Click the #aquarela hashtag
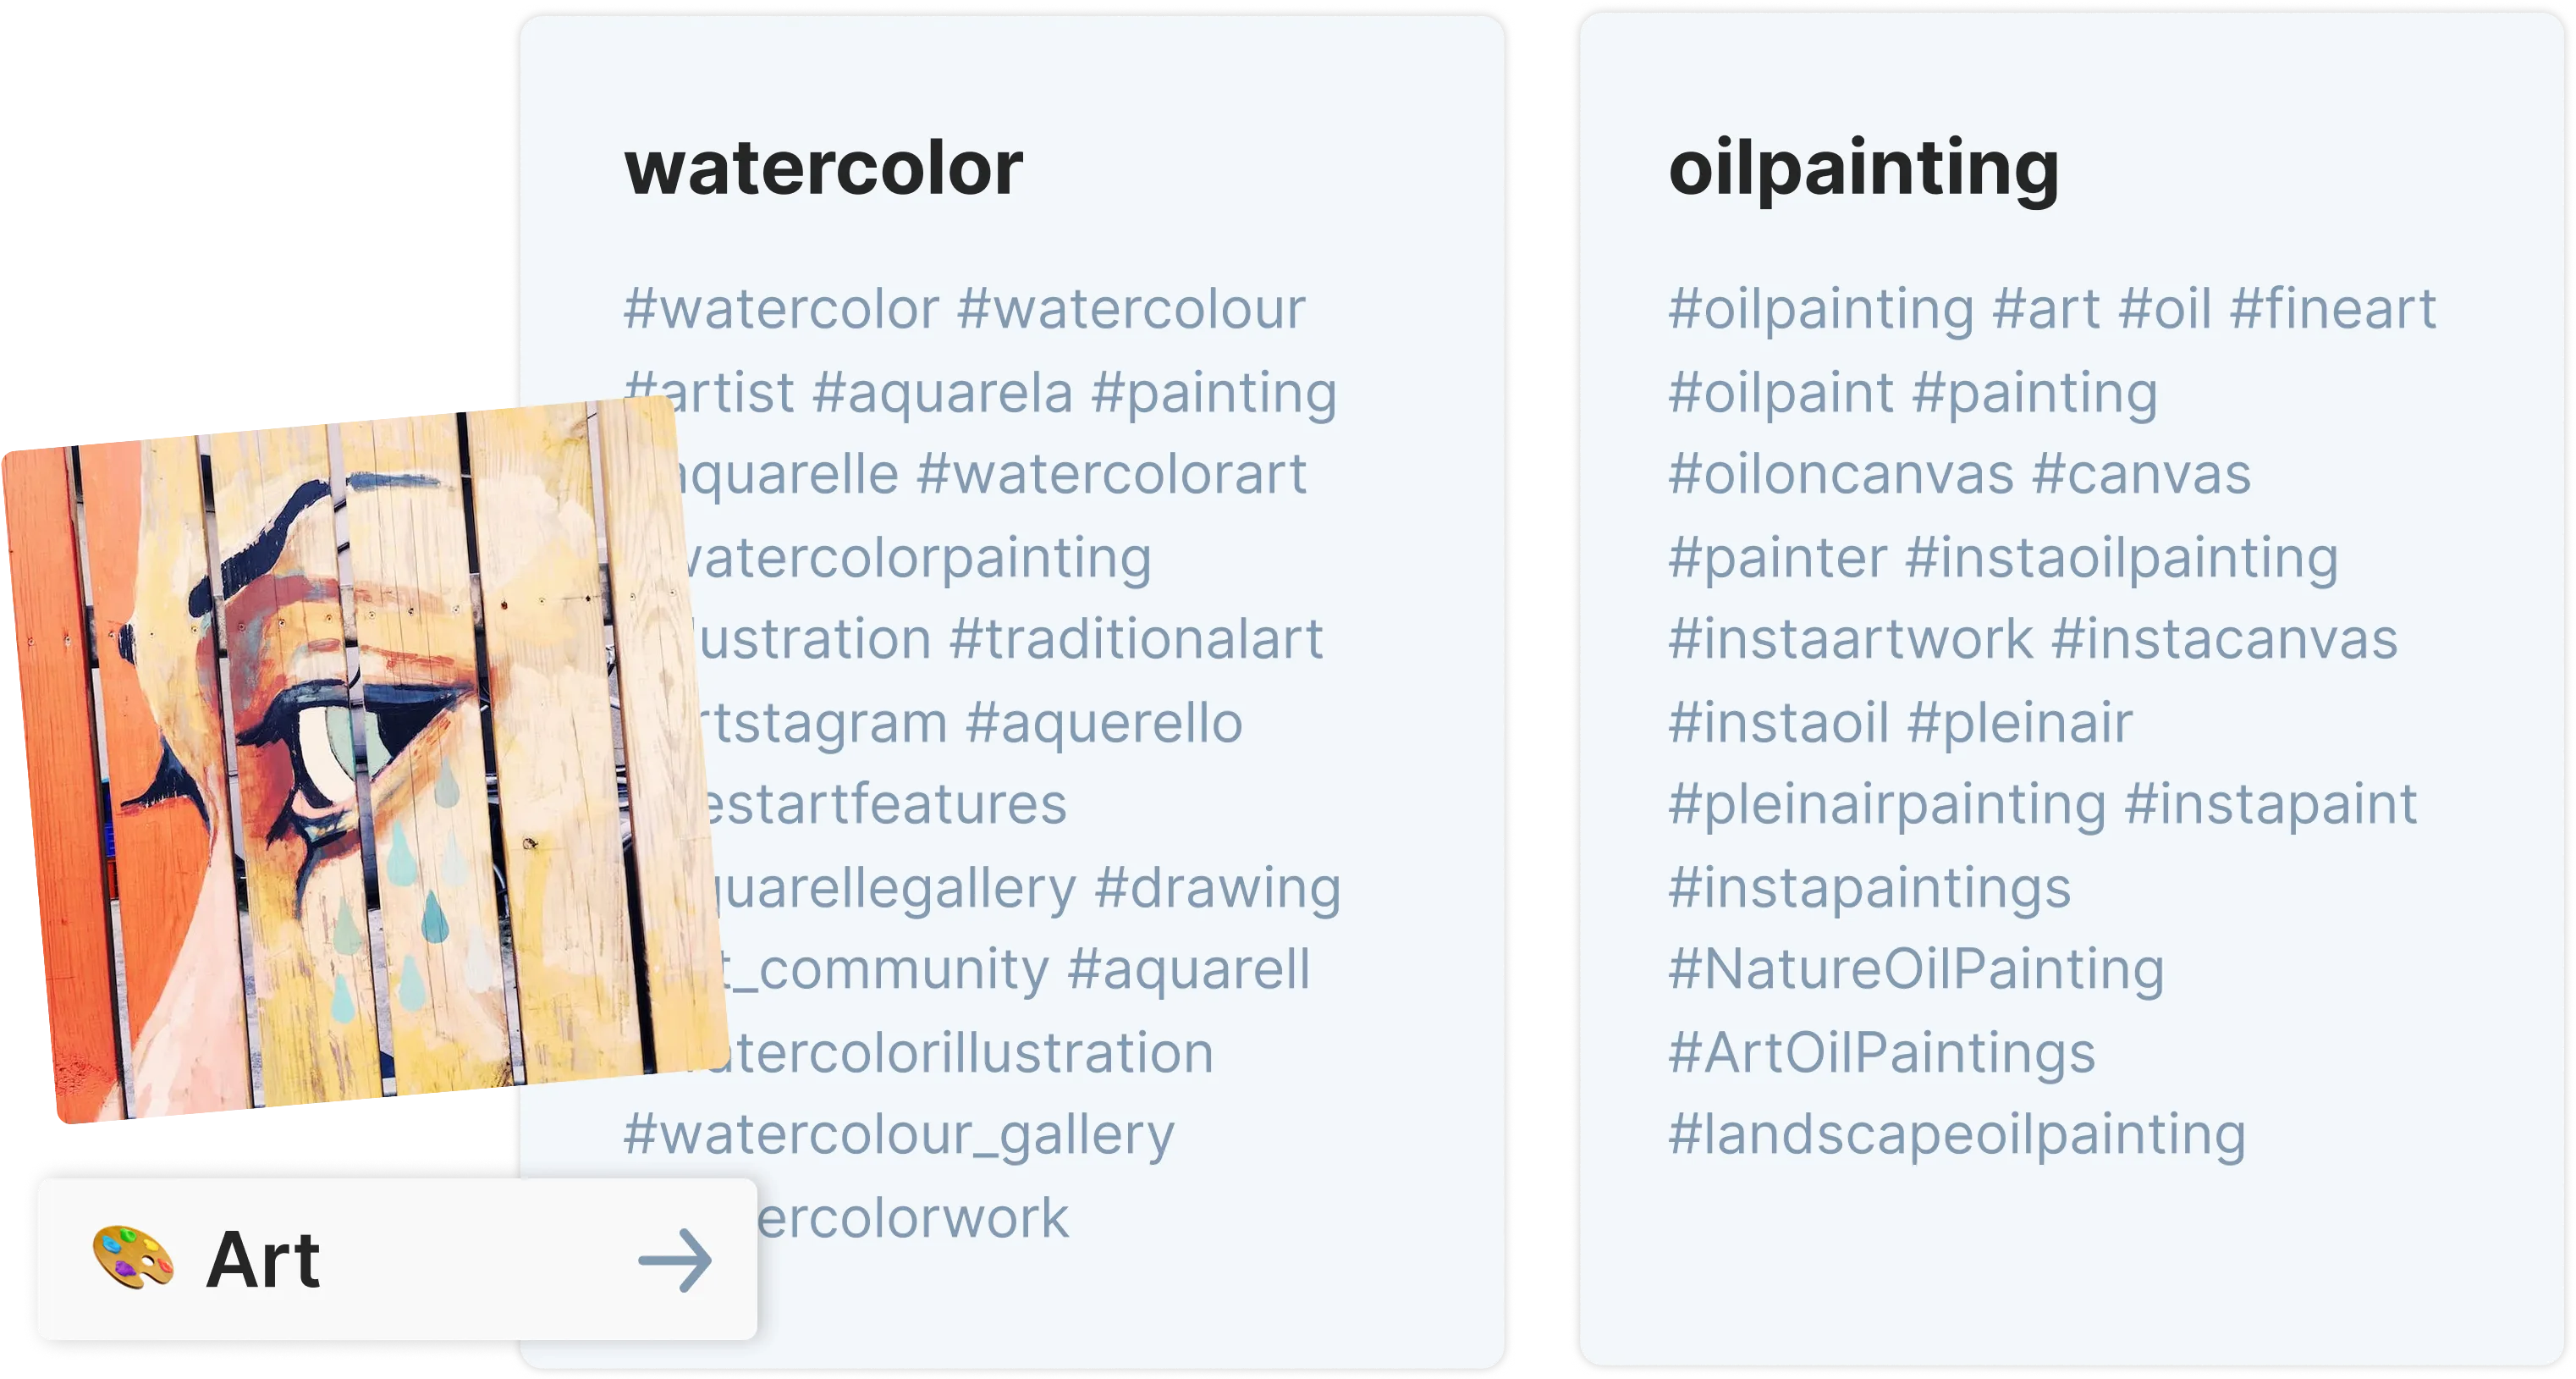Screen dimensions: 2576x1379 (x=942, y=392)
